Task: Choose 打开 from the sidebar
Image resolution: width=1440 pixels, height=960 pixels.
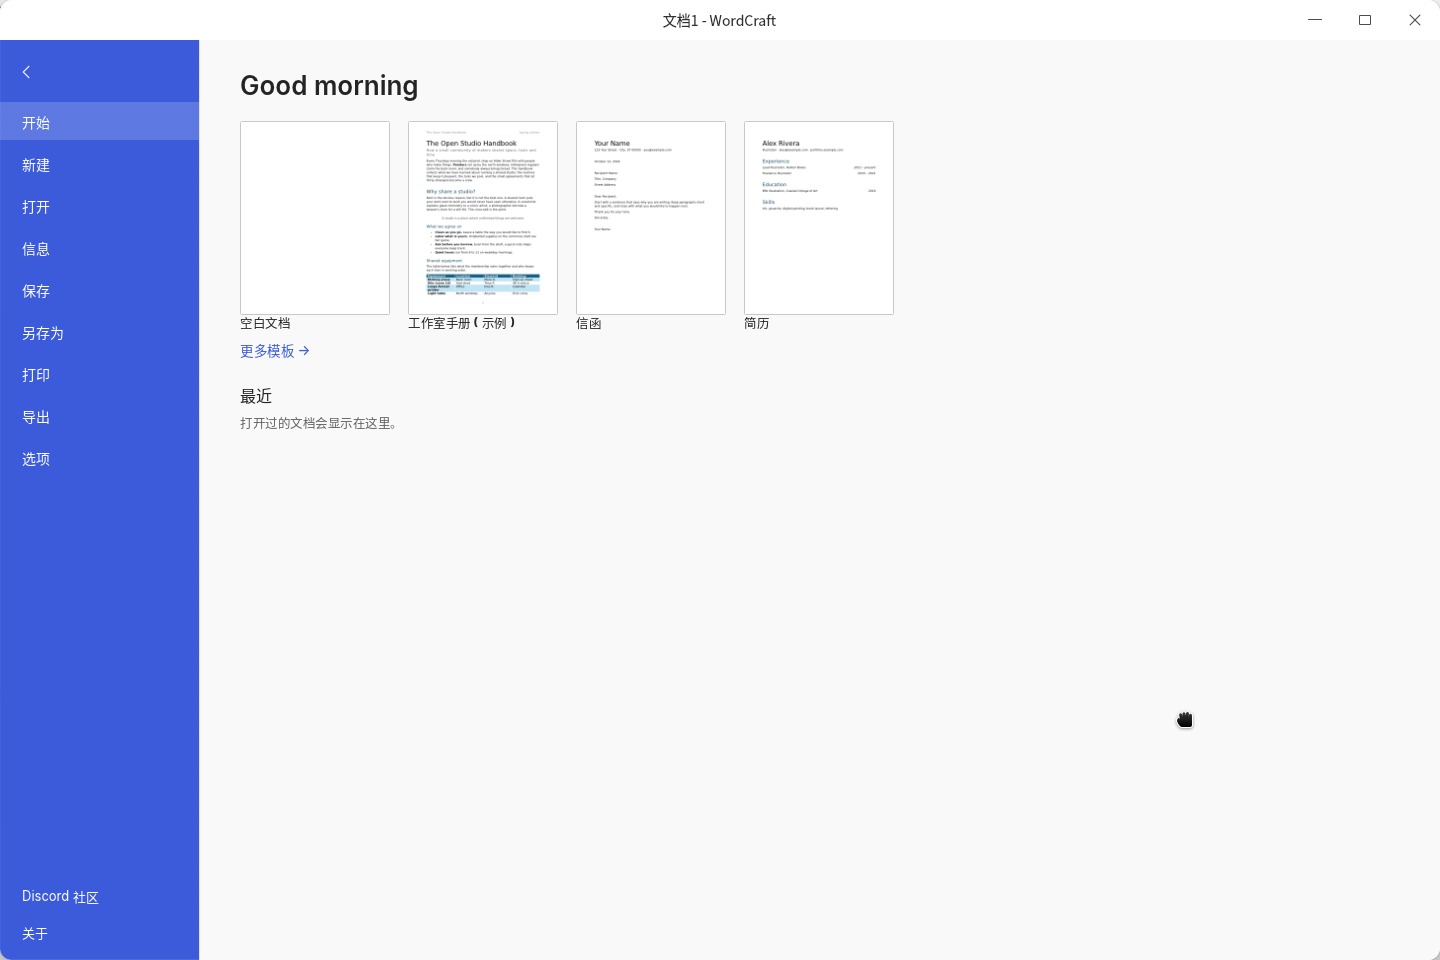Action: pyautogui.click(x=100, y=207)
